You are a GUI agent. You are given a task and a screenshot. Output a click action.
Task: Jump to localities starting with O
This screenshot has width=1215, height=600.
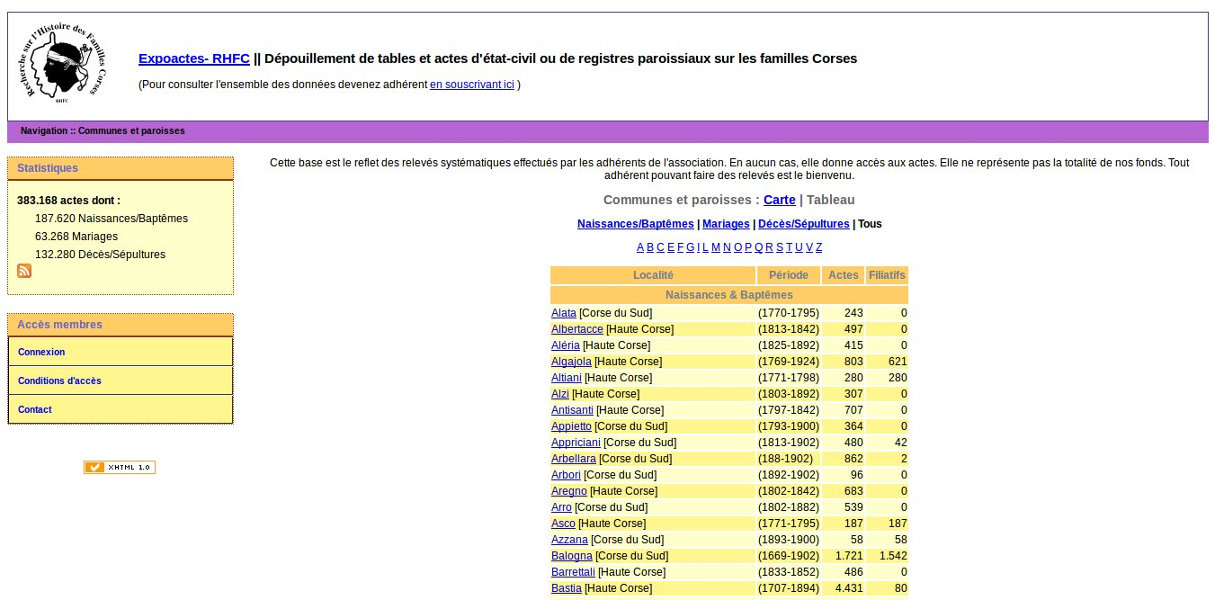[x=738, y=247]
